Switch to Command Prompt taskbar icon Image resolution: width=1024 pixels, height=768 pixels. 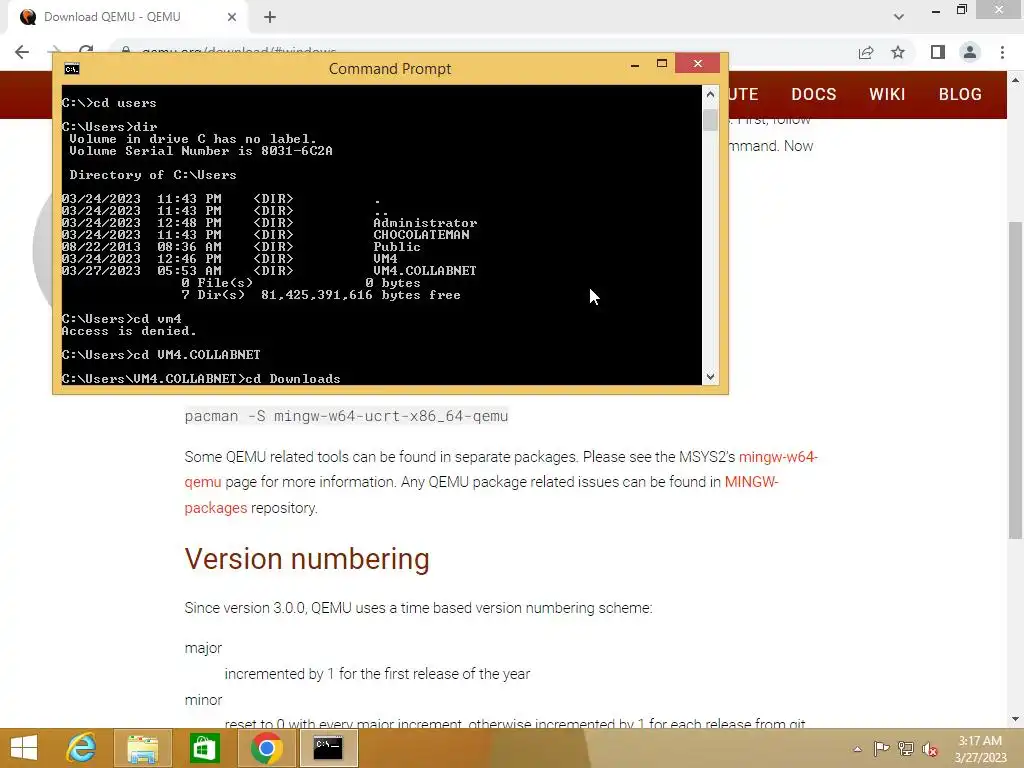pos(328,748)
